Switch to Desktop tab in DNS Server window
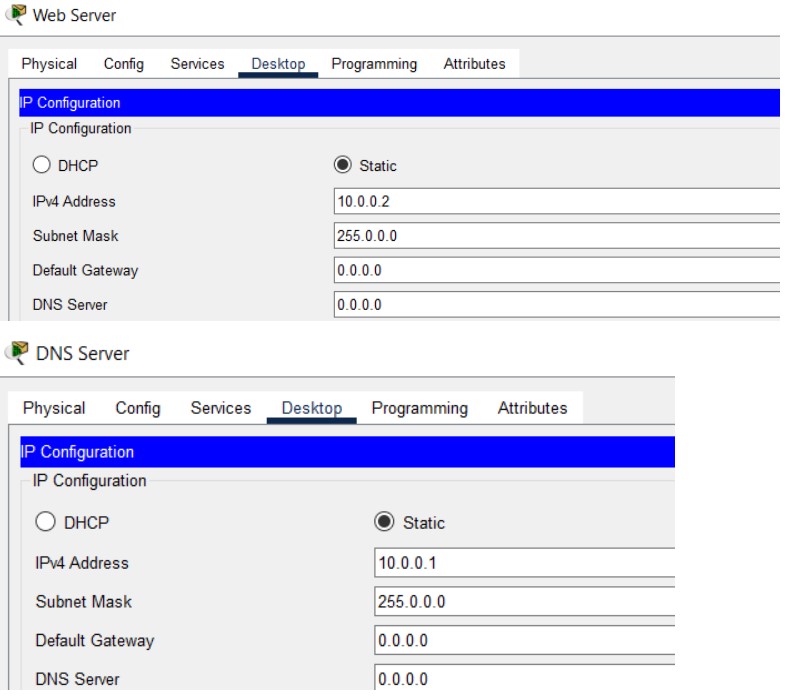Viewport: 788px width, 697px height. (x=312, y=408)
